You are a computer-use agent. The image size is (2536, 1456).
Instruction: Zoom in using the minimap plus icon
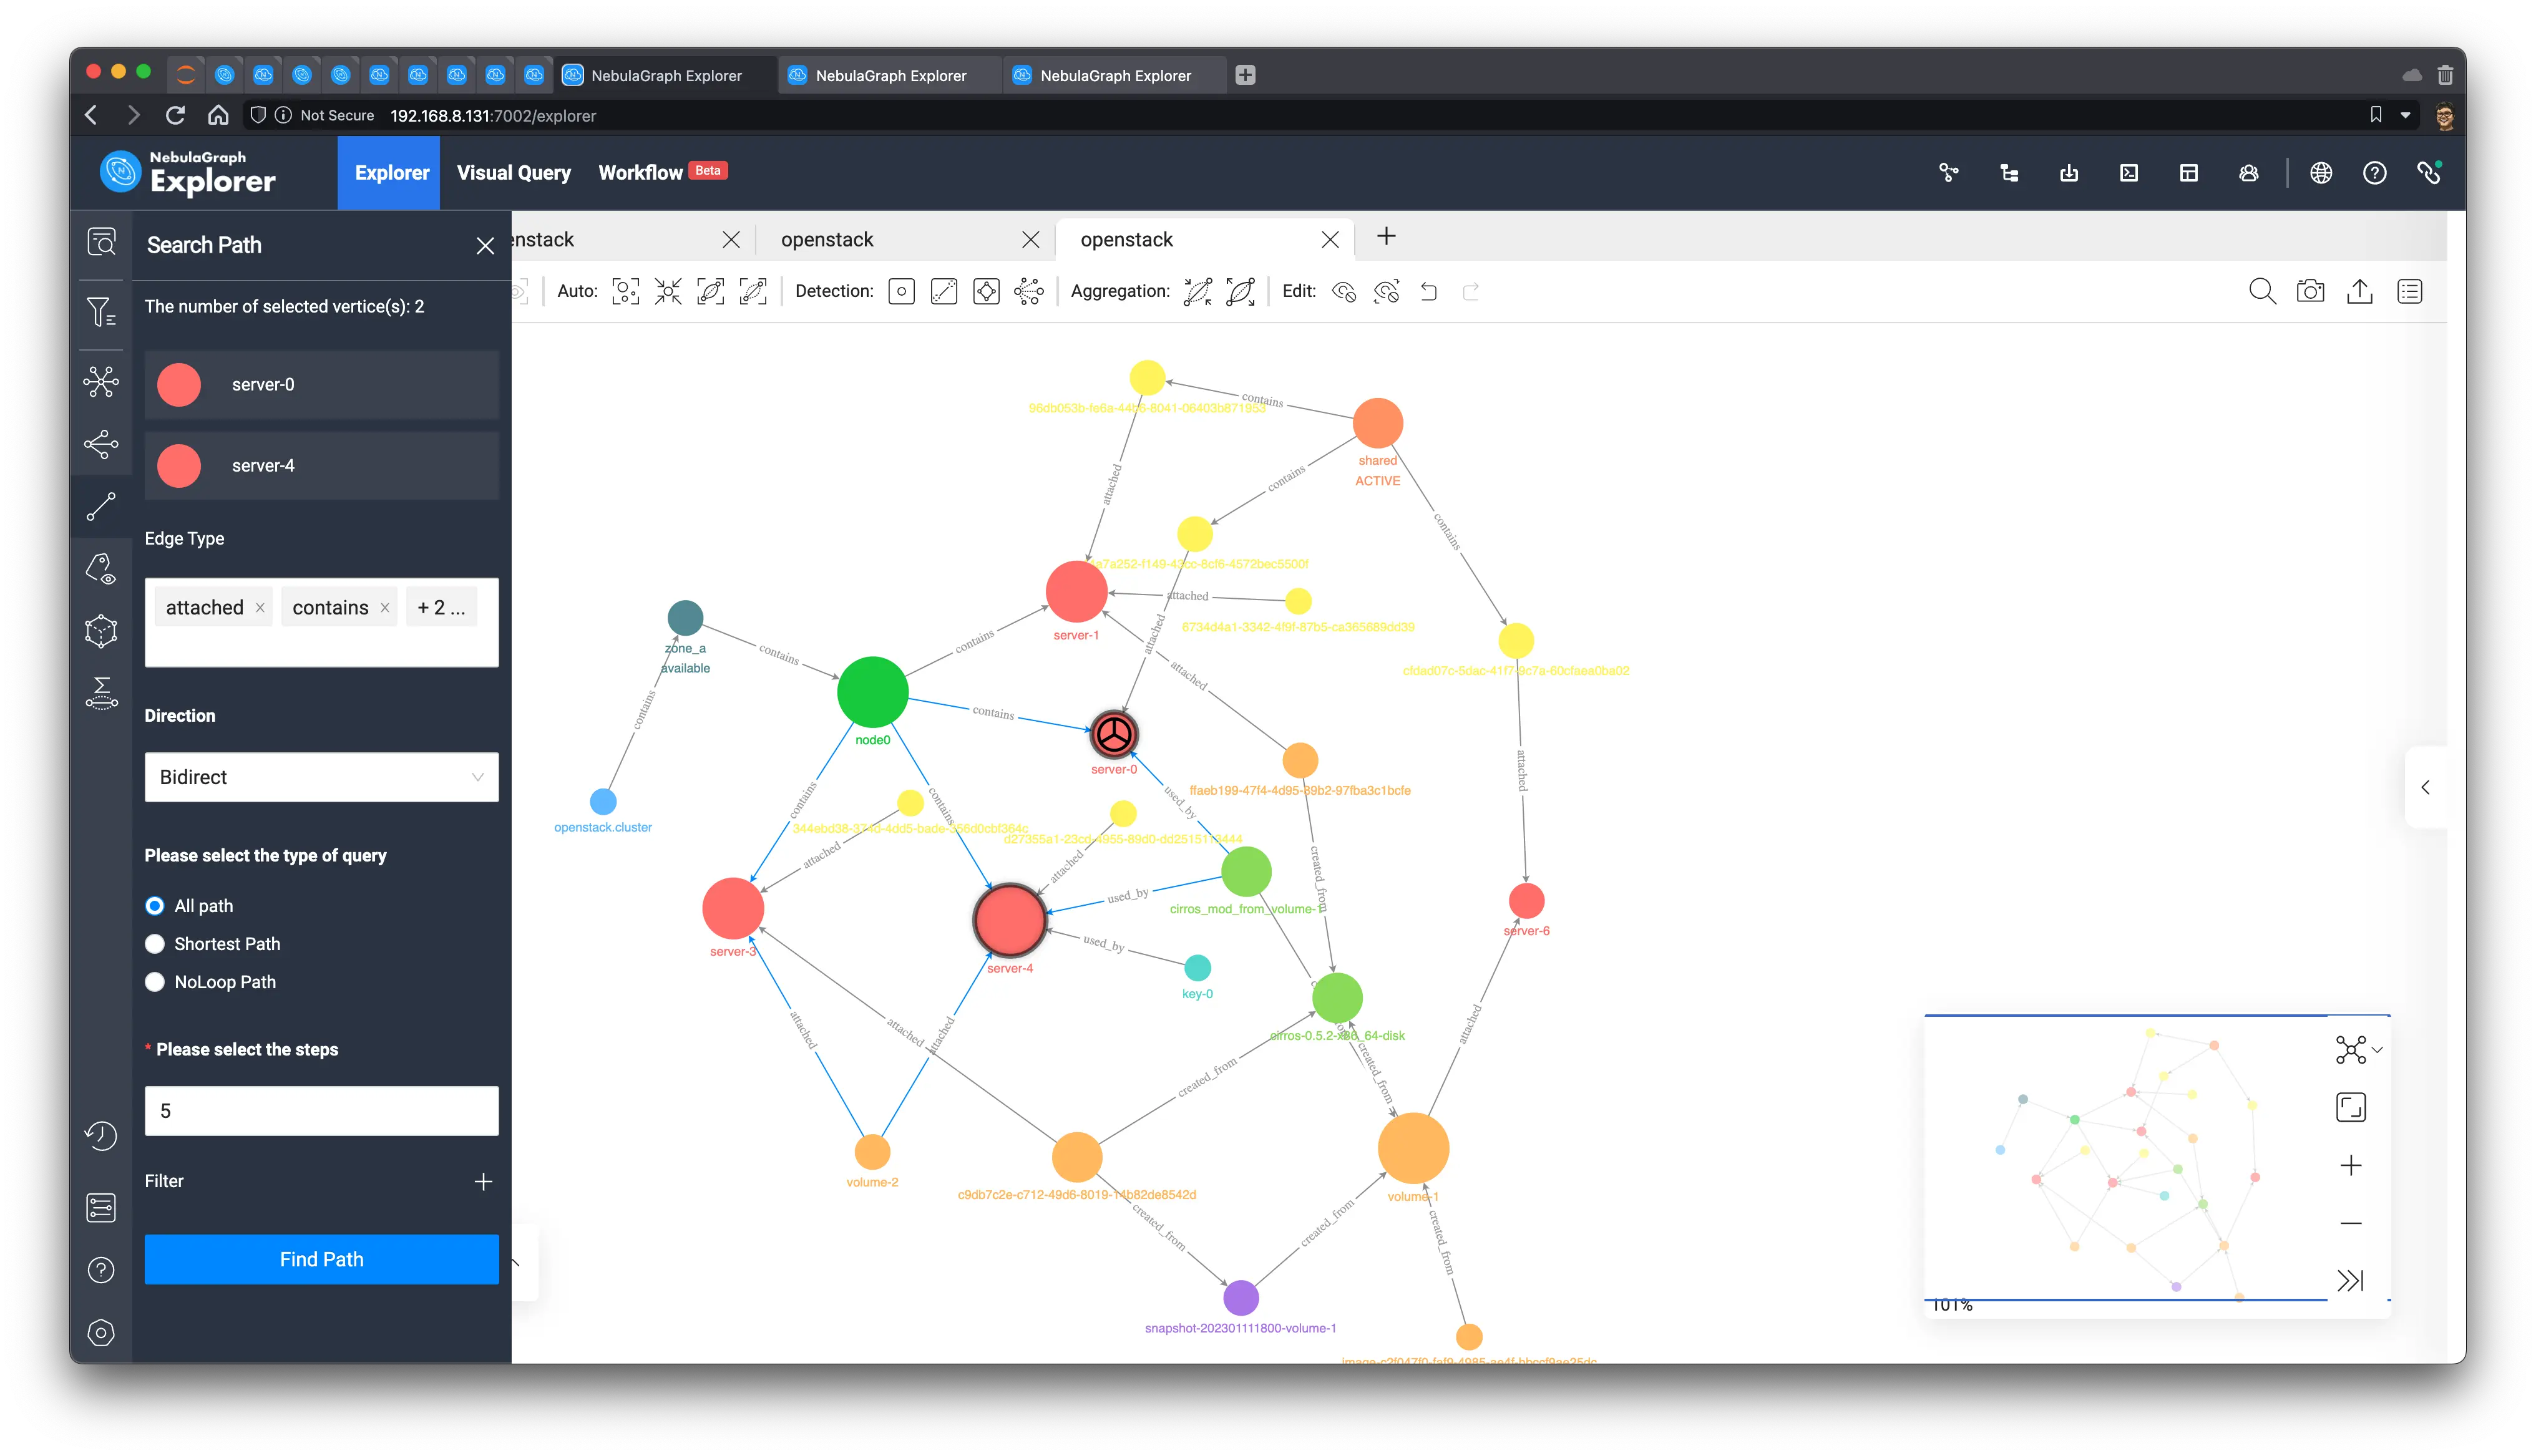2351,1165
